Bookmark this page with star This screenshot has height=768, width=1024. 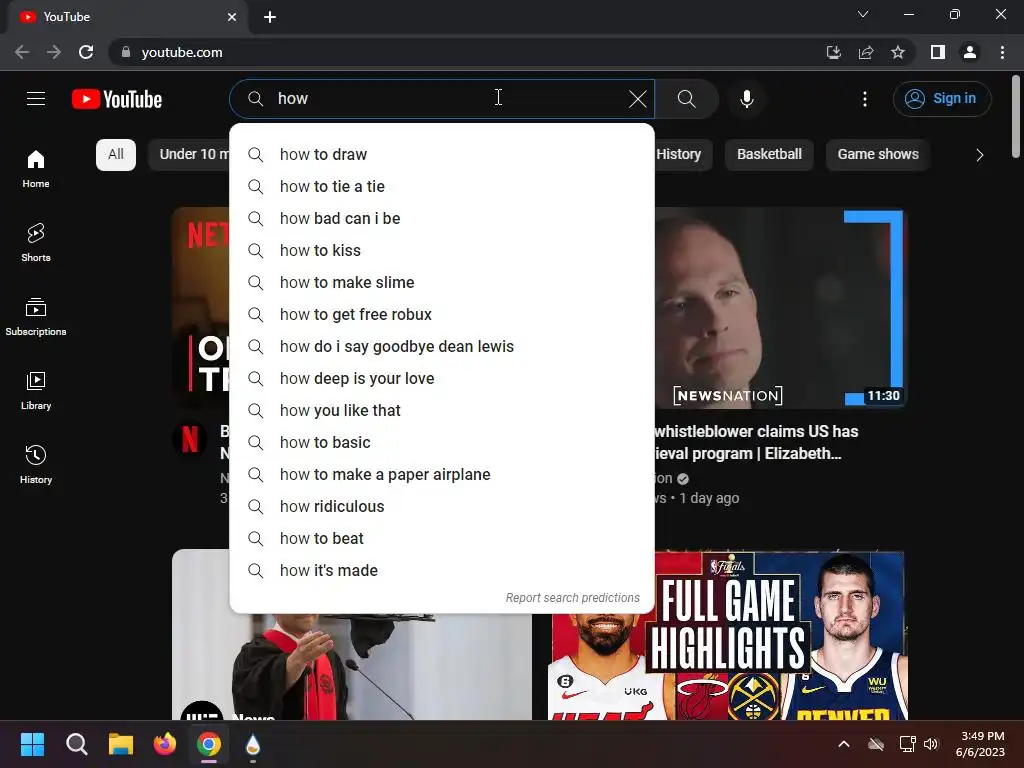point(898,52)
